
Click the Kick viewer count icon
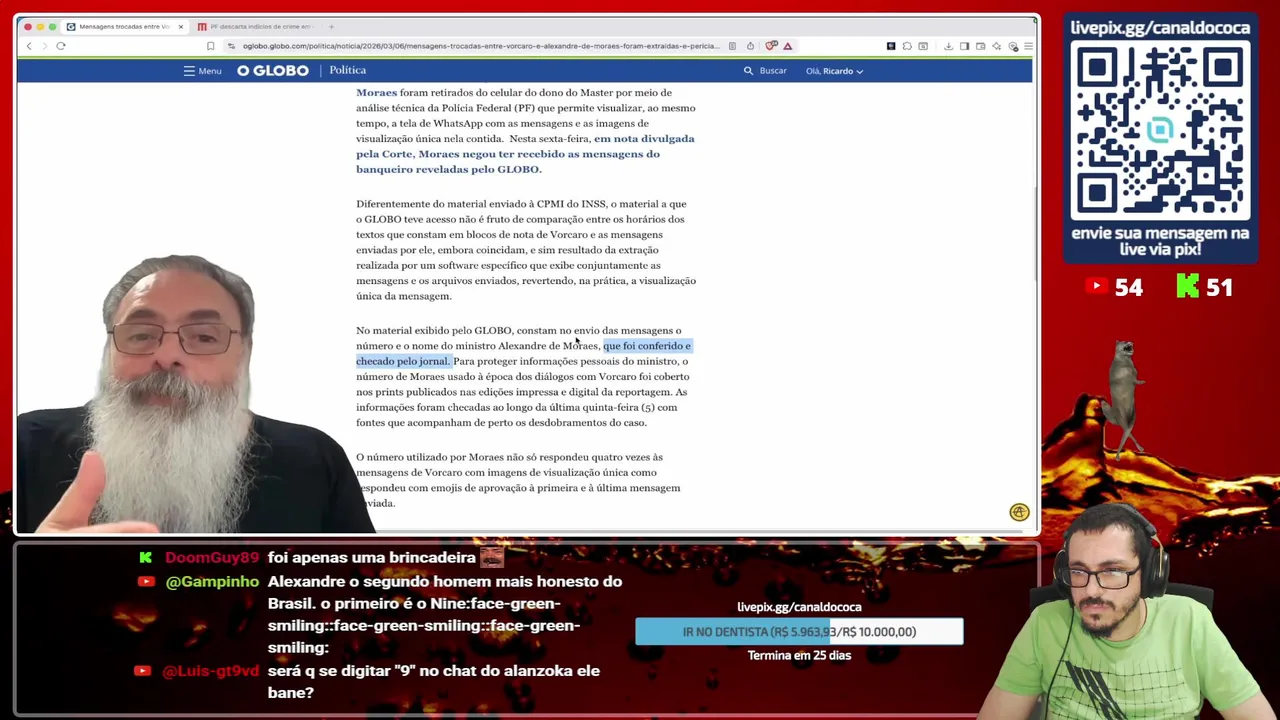1187,287
